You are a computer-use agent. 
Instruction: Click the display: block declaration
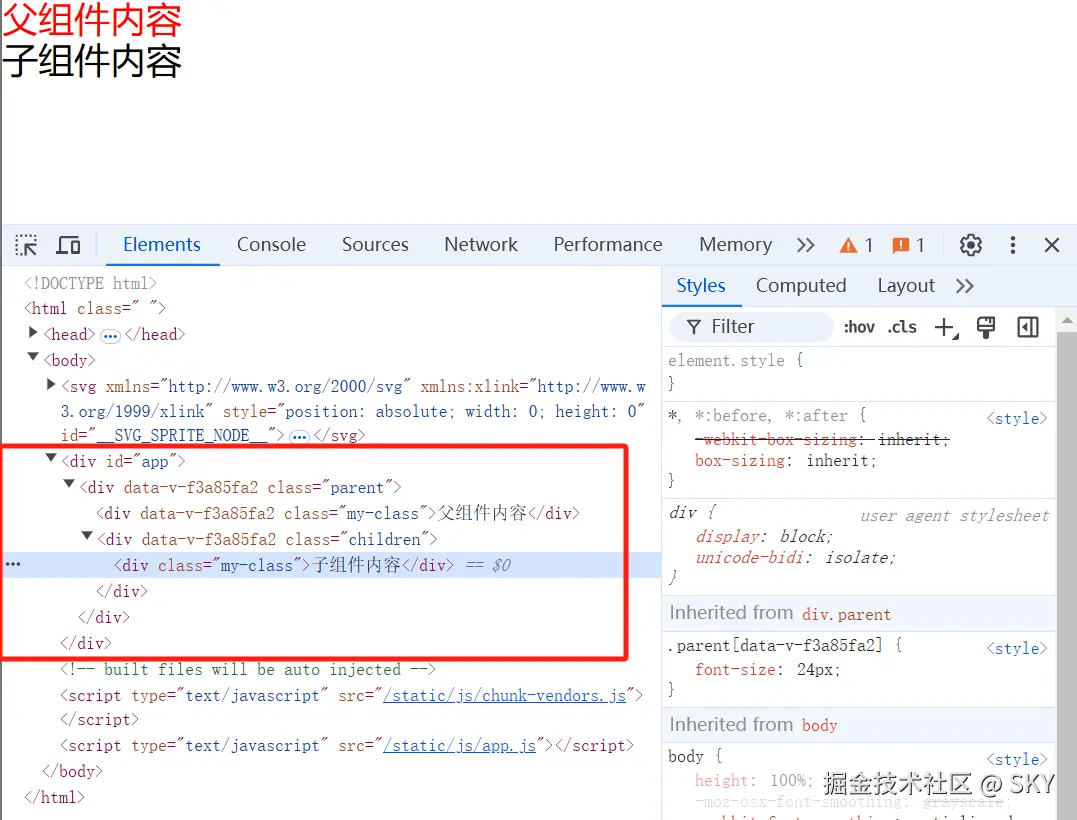point(764,536)
